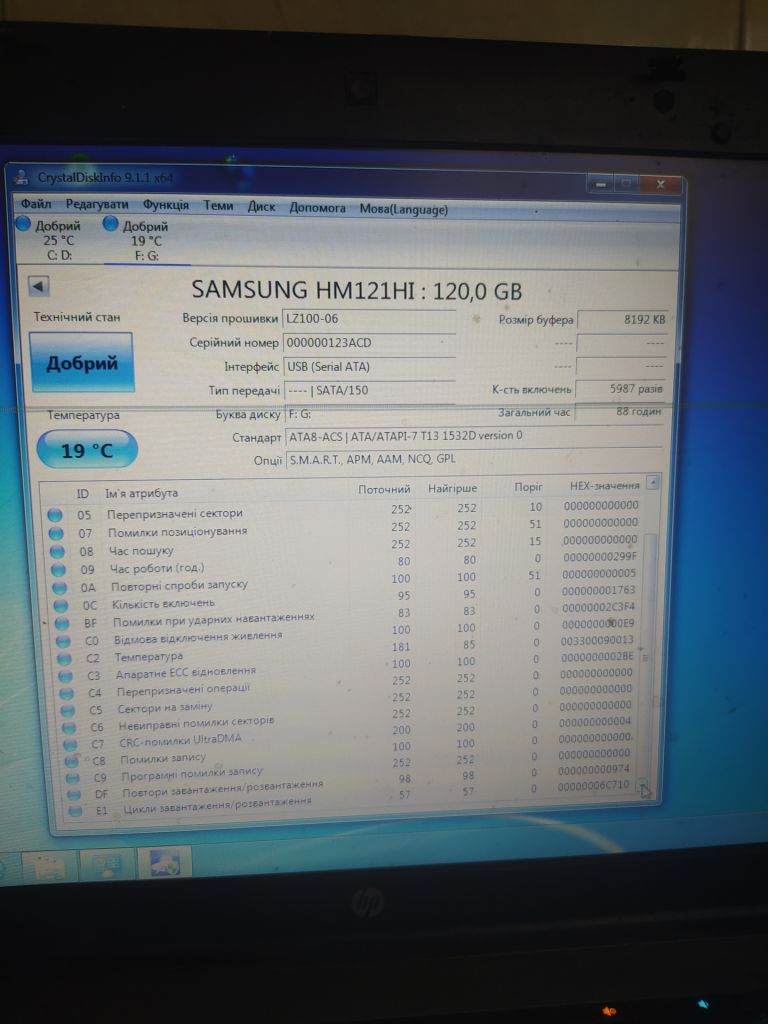Click status icon of attribute 09 Час роботи

pyautogui.click(x=59, y=569)
